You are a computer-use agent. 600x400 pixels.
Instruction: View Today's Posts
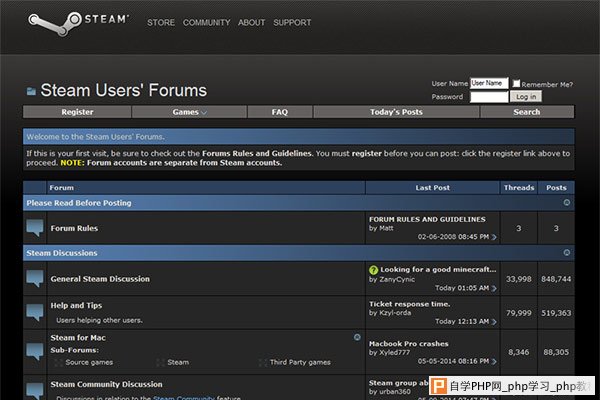(x=396, y=112)
